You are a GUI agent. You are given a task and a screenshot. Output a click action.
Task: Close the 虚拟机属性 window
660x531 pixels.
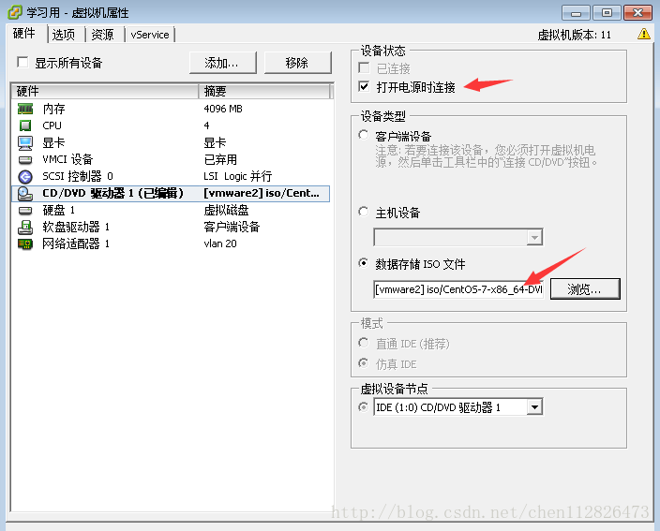[x=638, y=13]
